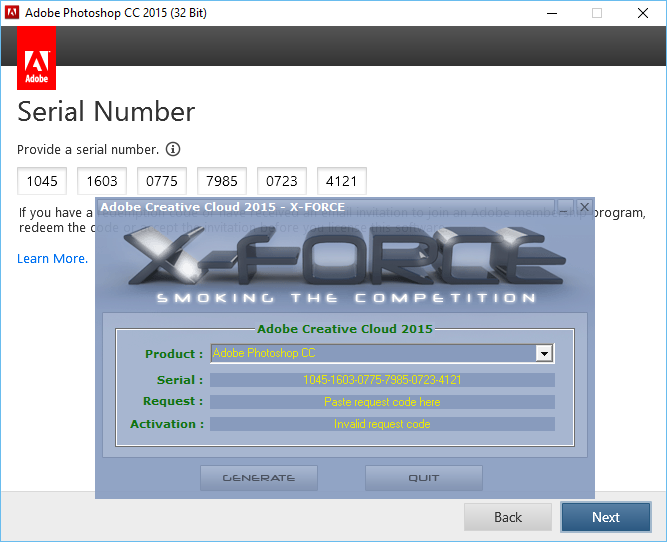
Task: Open the Learn More link
Action: 52,259
